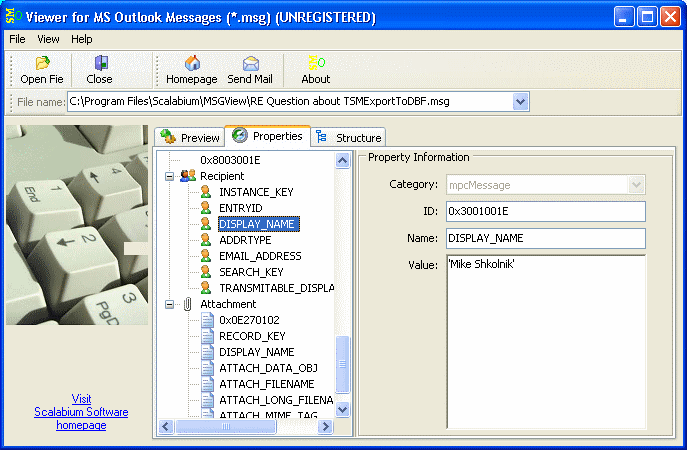Select the selected DISPLAY_NAME recipient row
The image size is (687, 450).
[259, 224]
